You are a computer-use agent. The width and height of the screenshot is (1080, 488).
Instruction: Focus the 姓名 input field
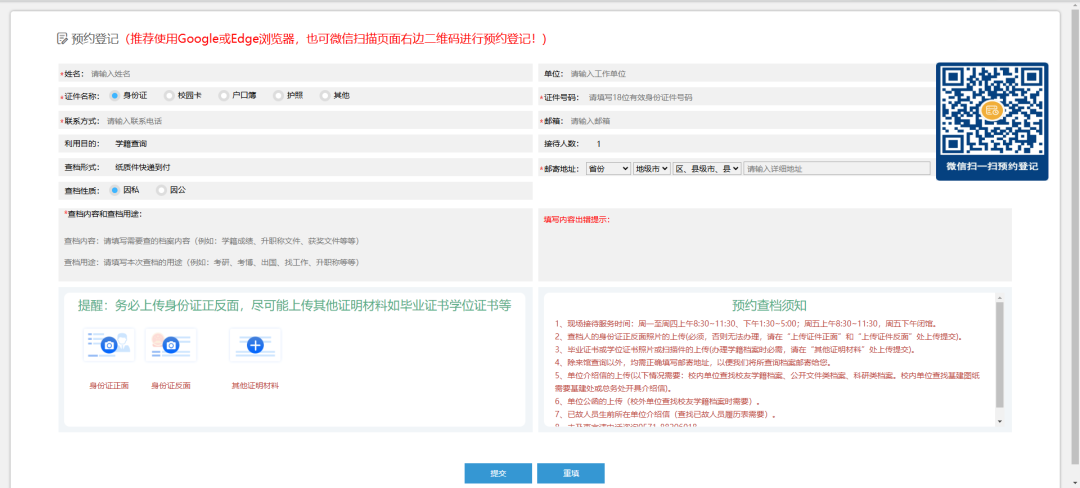tap(310, 74)
